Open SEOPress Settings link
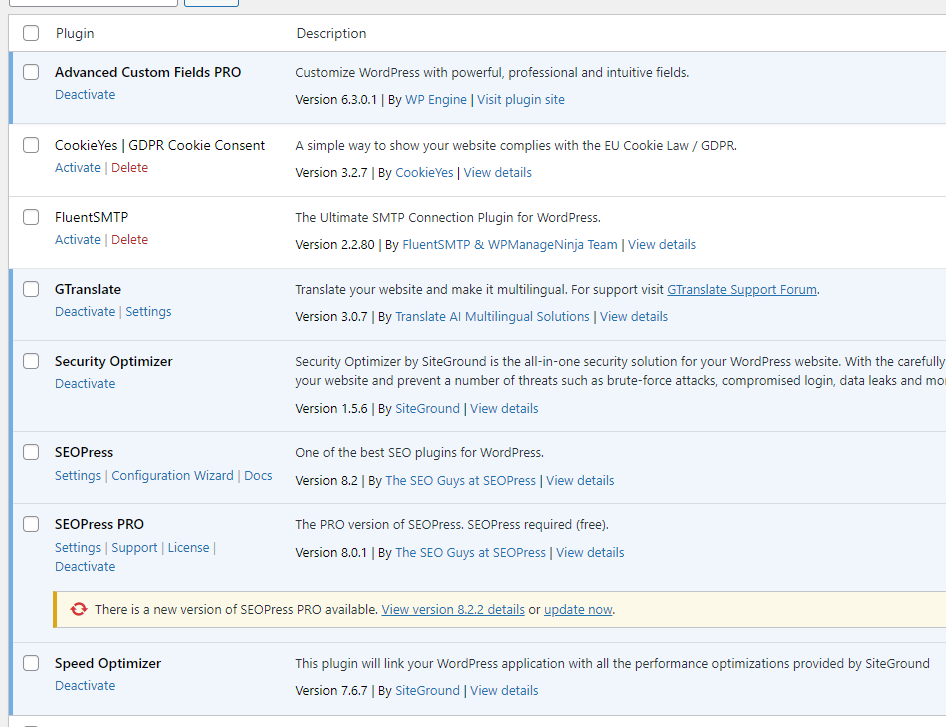The width and height of the screenshot is (946, 727). [x=78, y=475]
